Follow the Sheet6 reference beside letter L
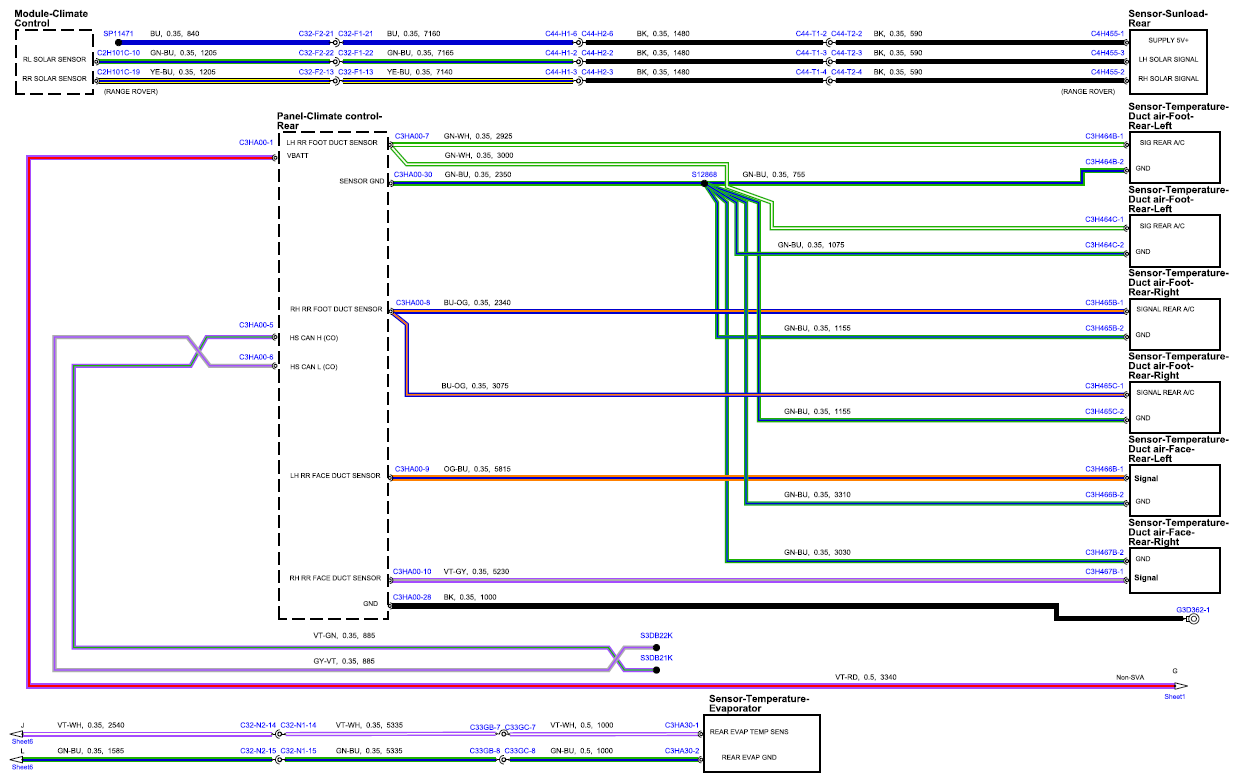 tap(22, 767)
